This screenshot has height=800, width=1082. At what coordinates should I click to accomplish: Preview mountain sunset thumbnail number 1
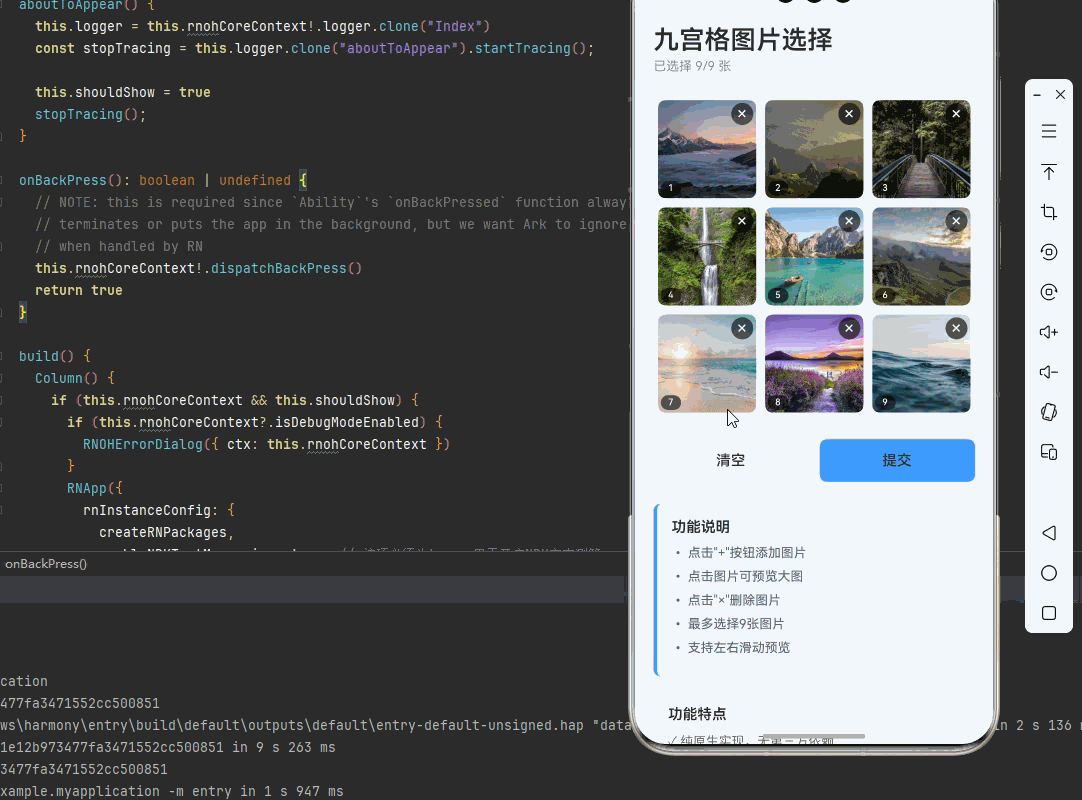point(707,149)
